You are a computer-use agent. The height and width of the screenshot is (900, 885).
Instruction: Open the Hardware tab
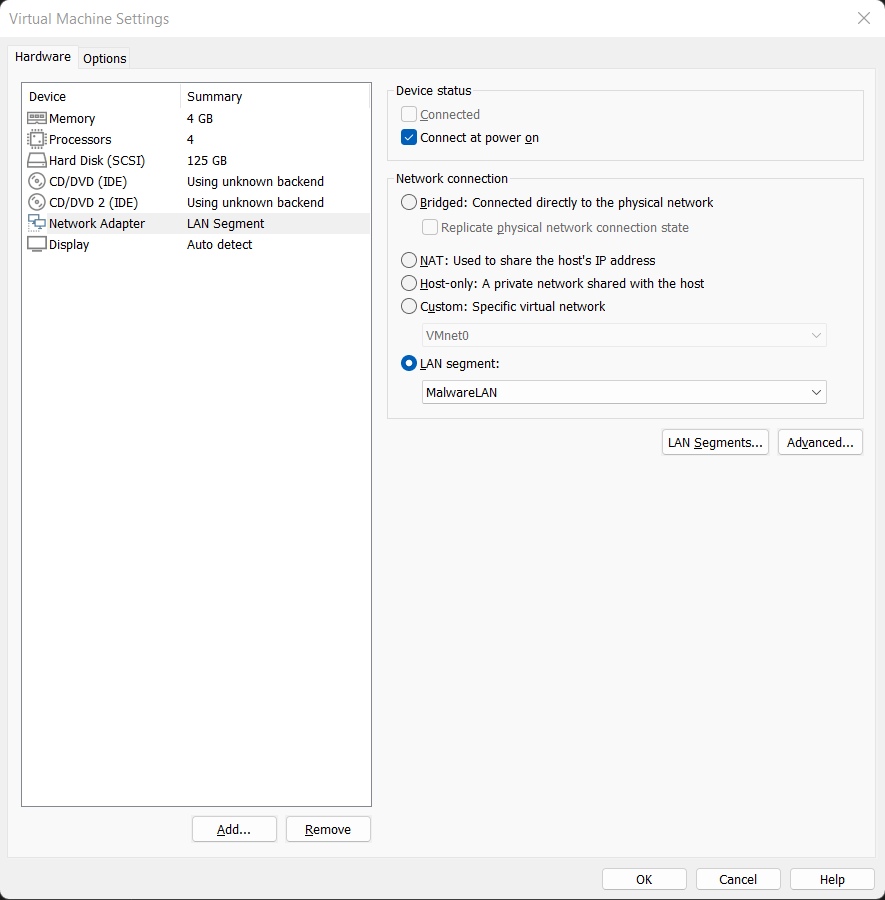pyautogui.click(x=43, y=57)
